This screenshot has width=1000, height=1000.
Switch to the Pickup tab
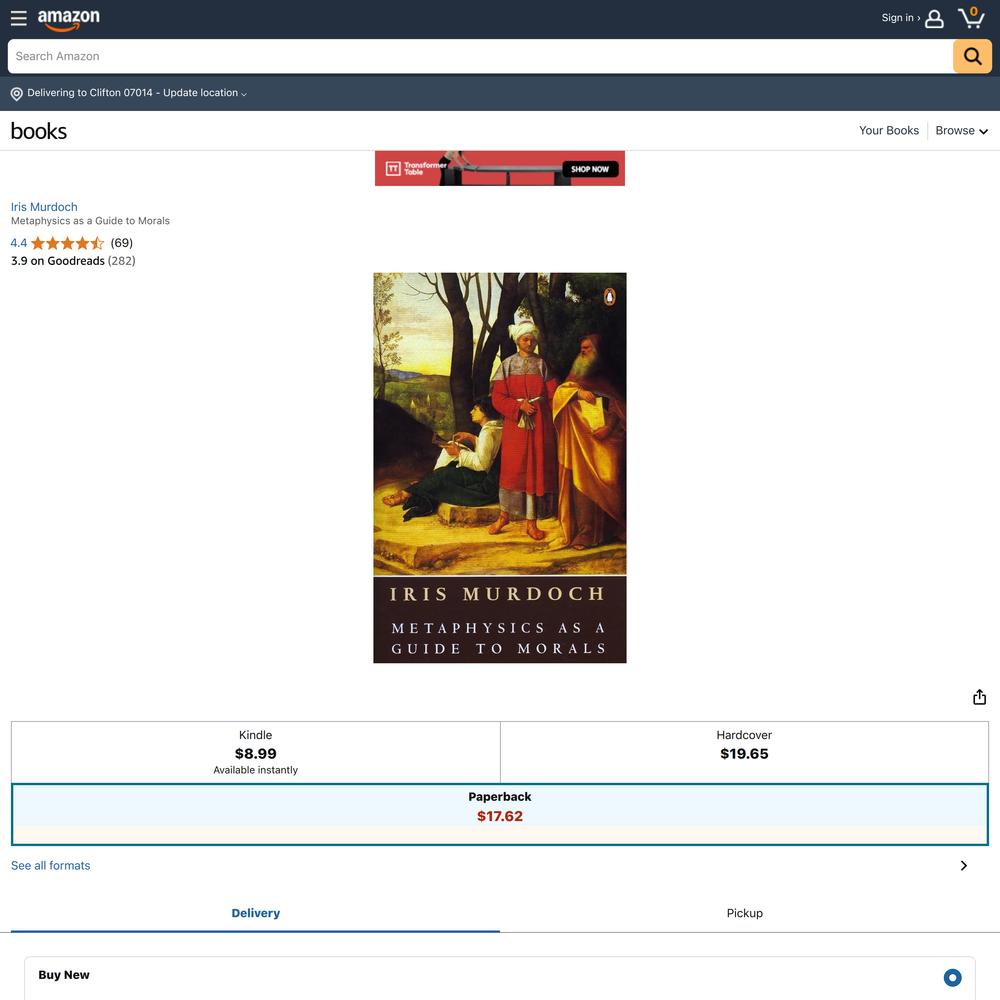coord(744,913)
